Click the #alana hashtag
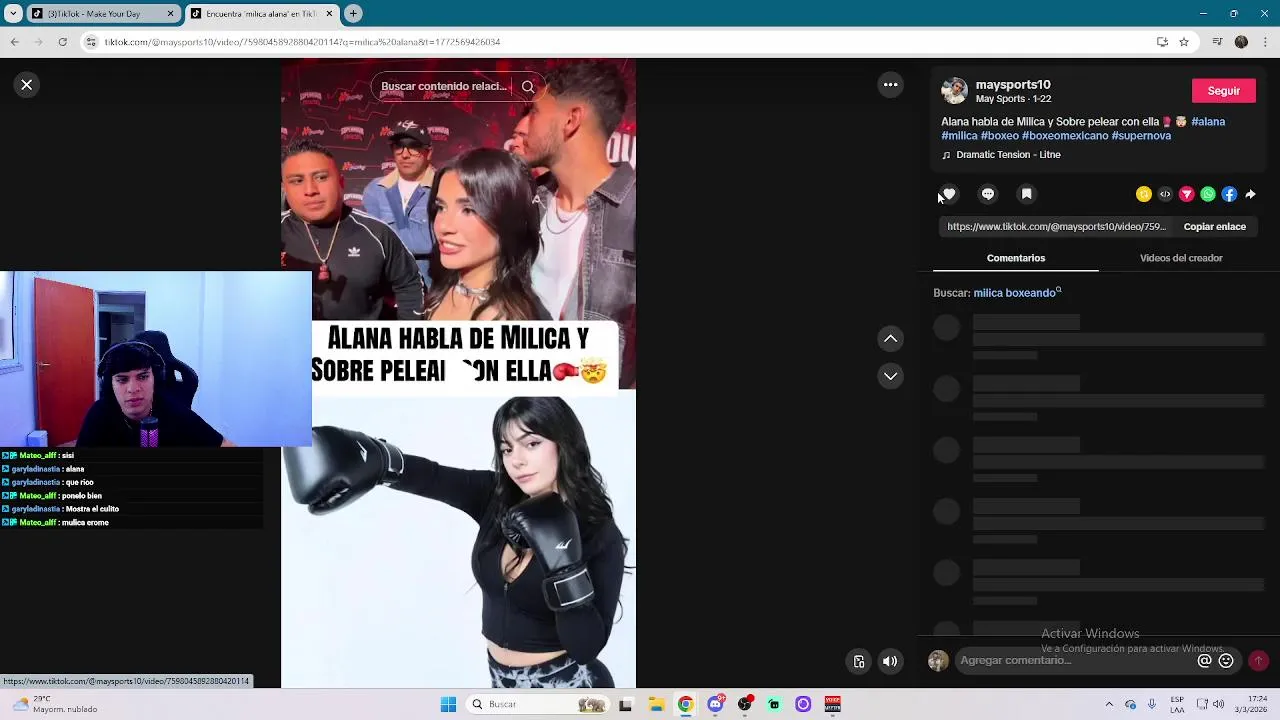The image size is (1280, 720). point(1208,121)
